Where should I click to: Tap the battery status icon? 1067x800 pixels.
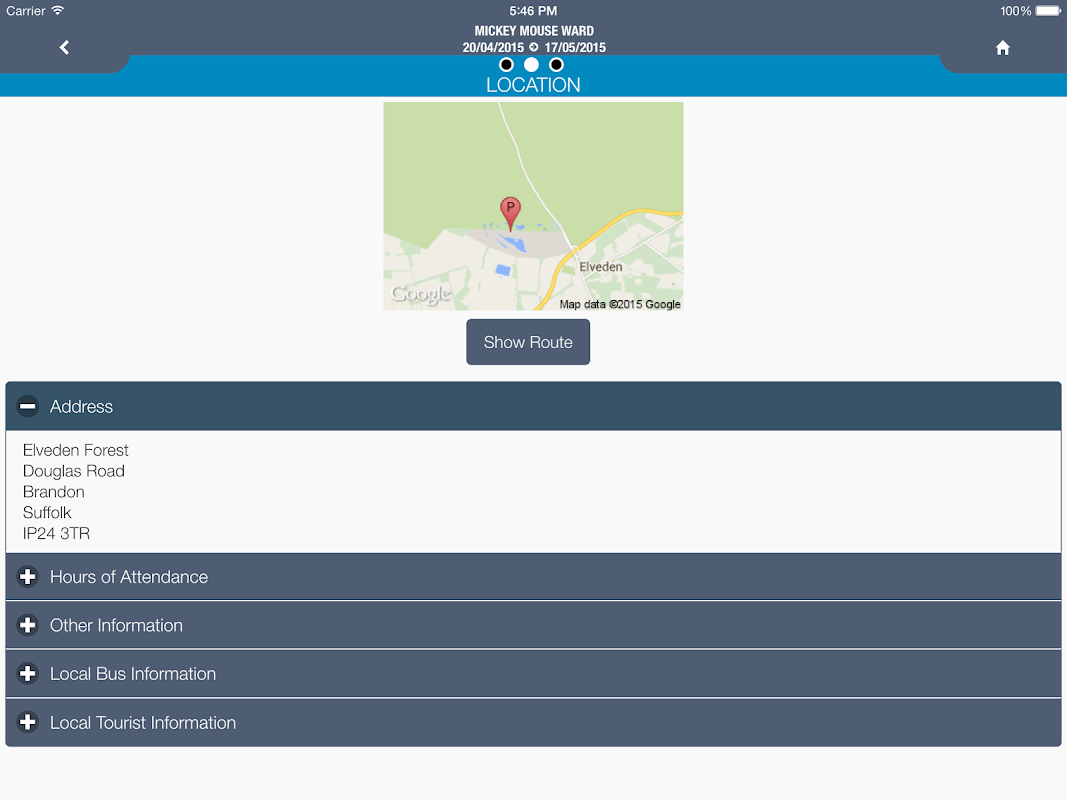point(1048,11)
